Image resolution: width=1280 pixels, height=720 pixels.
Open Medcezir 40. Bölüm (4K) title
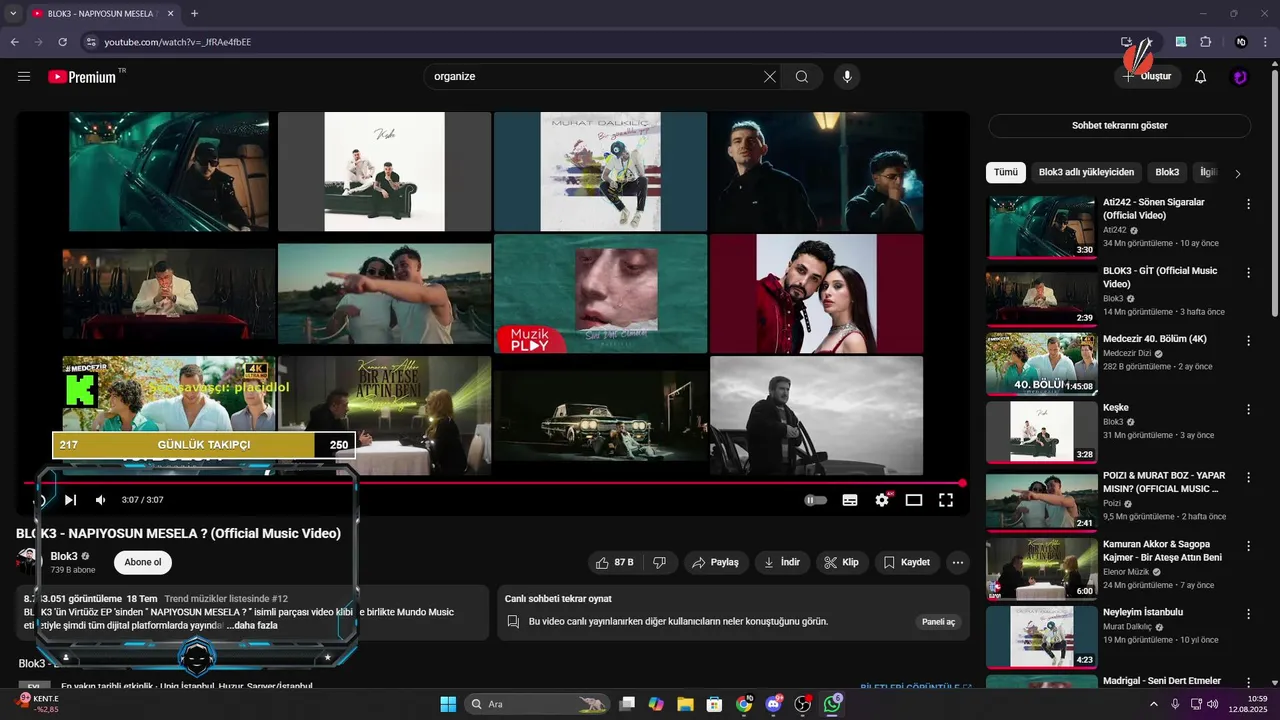(1155, 339)
